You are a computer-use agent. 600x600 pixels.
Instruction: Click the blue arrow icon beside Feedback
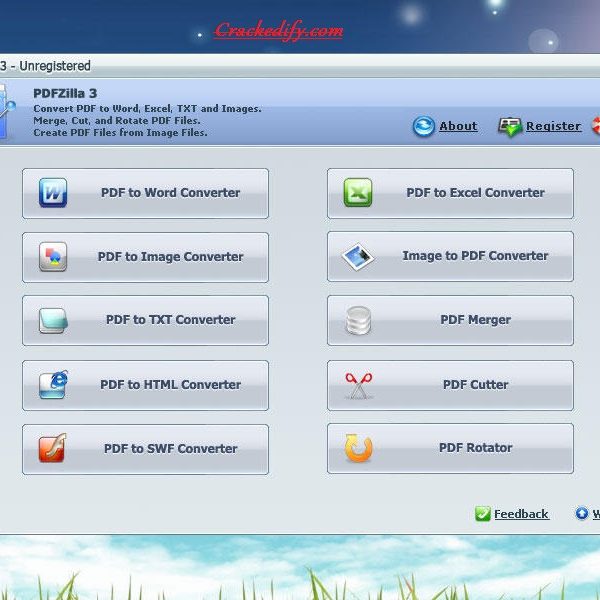(582, 514)
